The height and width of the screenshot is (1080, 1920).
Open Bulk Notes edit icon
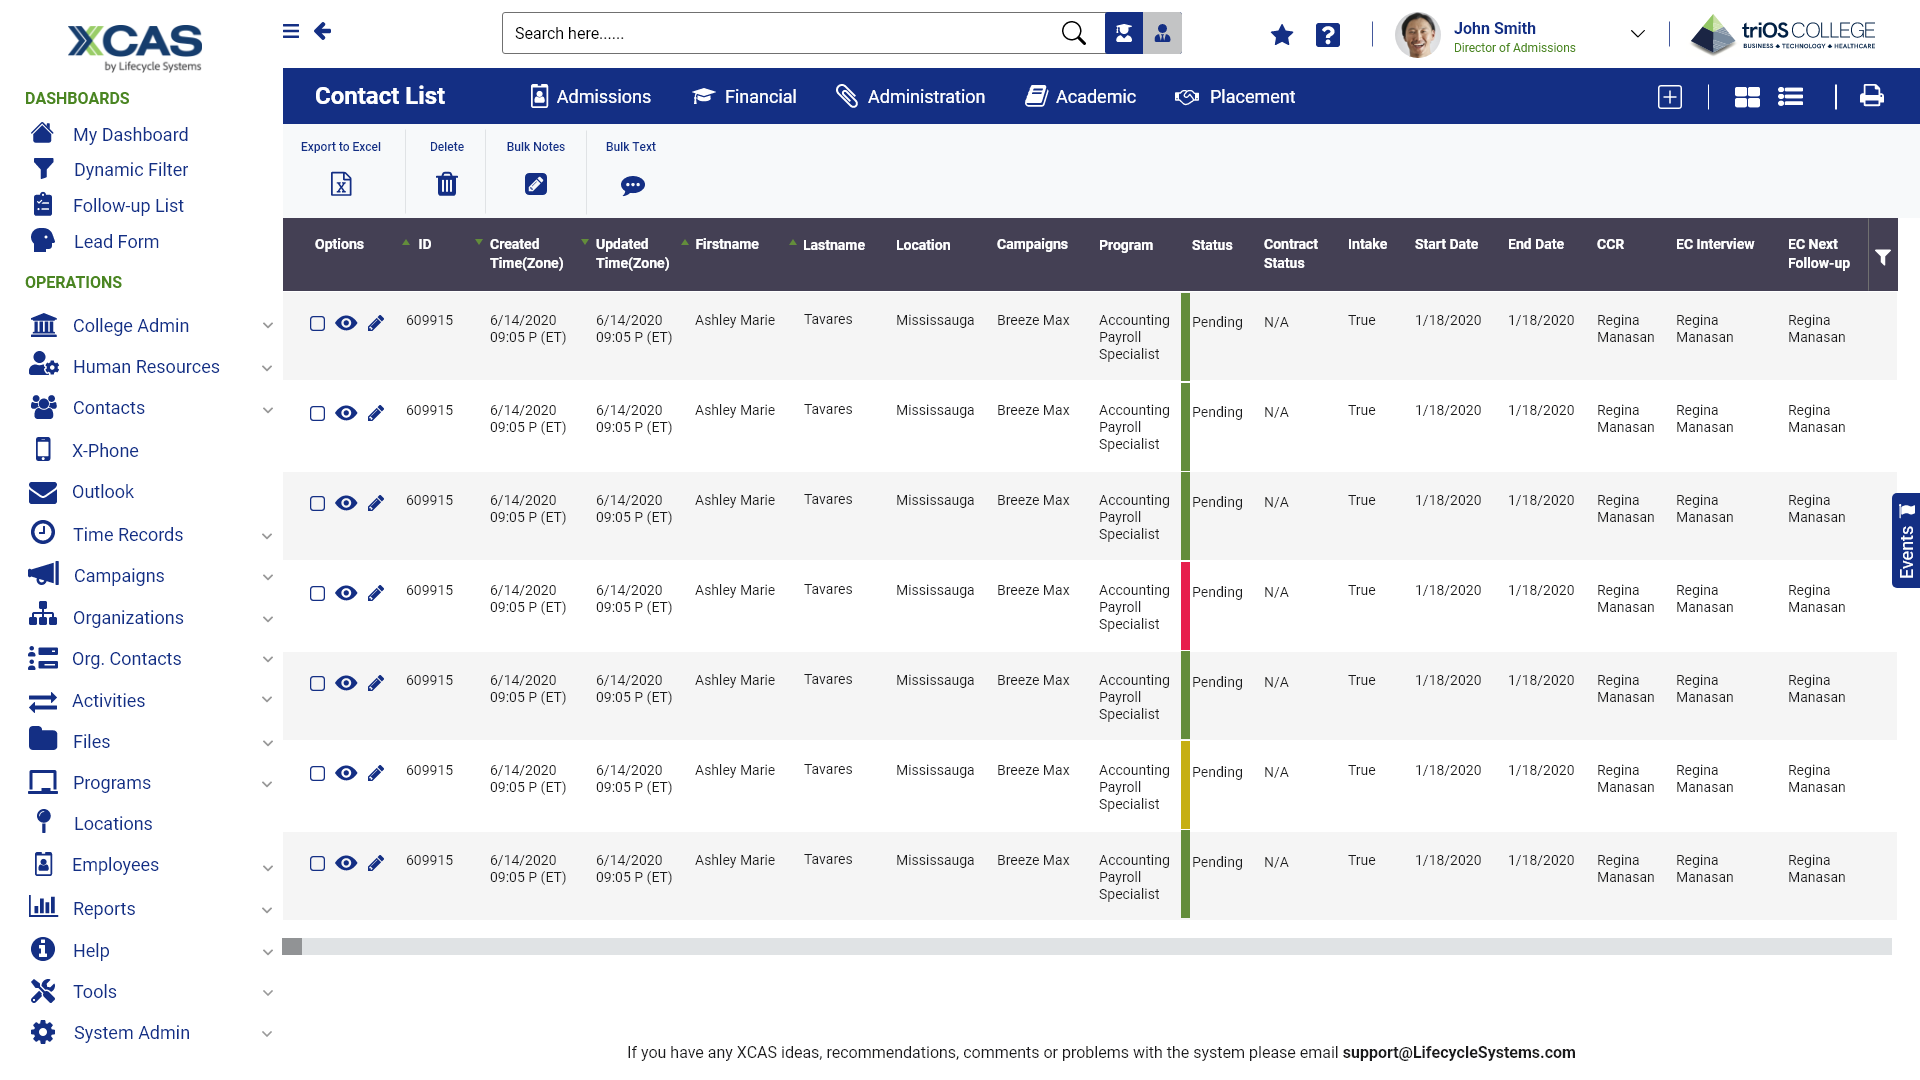point(535,184)
